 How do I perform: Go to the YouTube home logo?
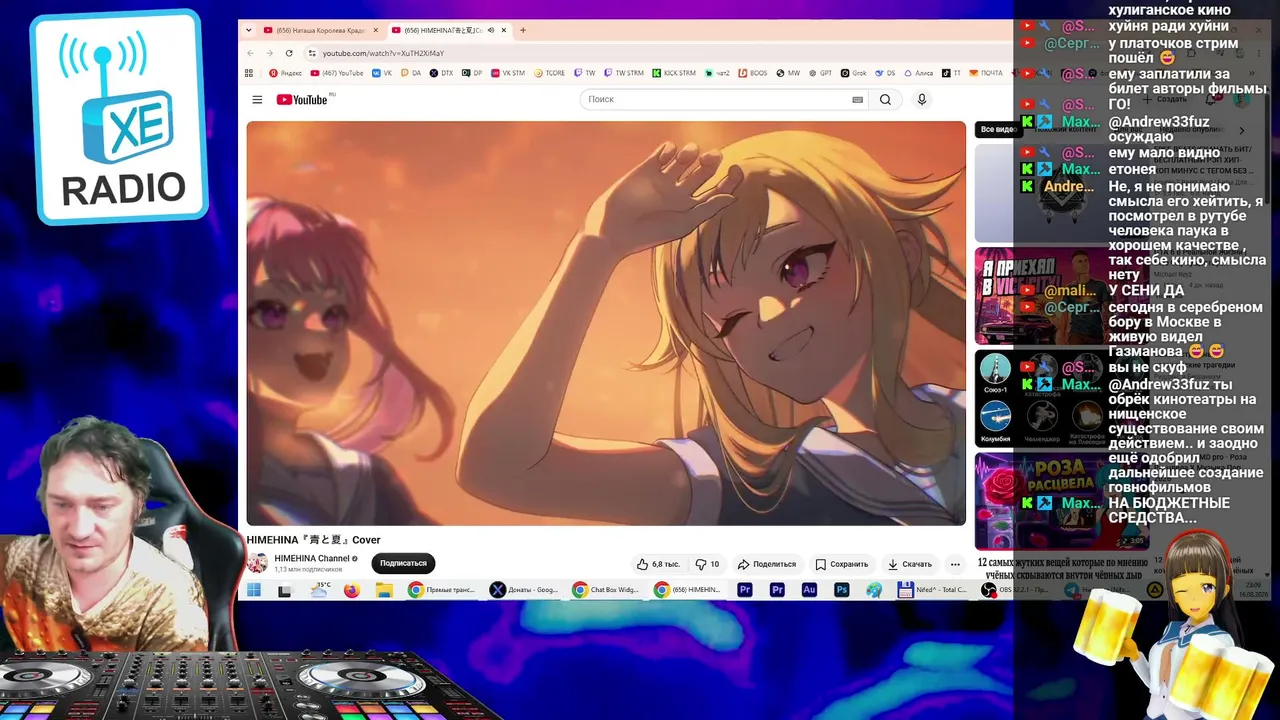point(302,99)
